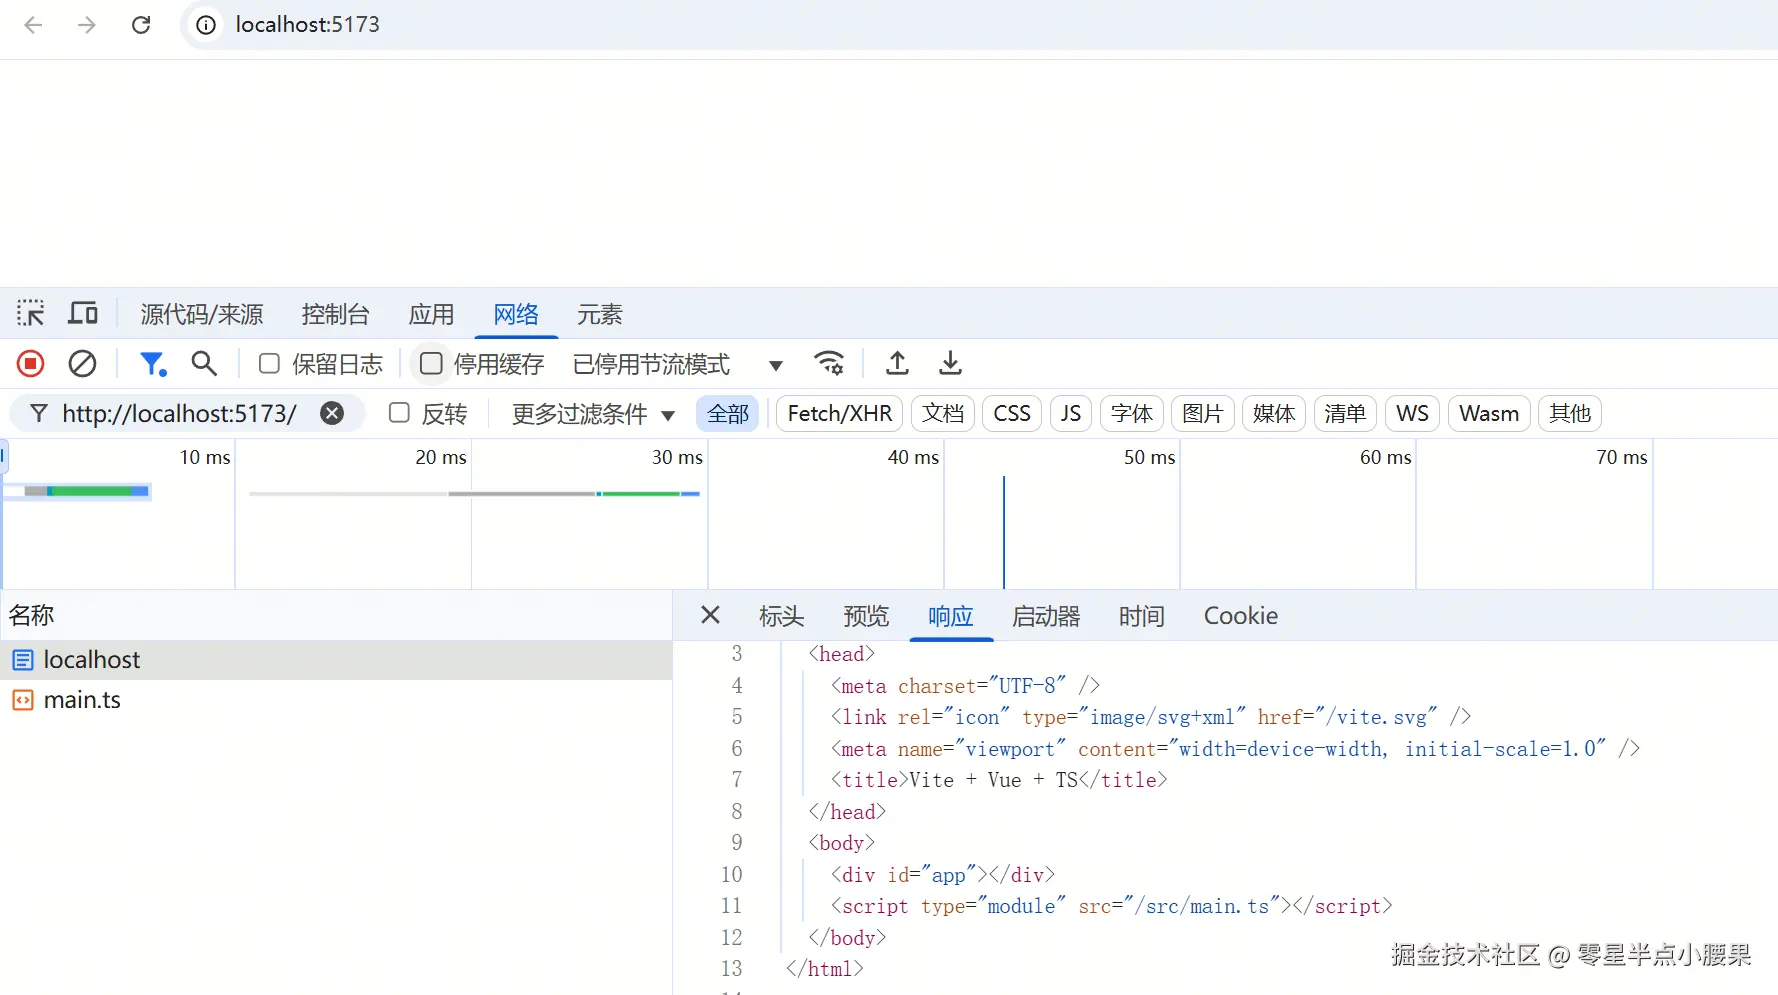Activate the inspect element picker icon
Screen dimensions: 1778x995
30,314
